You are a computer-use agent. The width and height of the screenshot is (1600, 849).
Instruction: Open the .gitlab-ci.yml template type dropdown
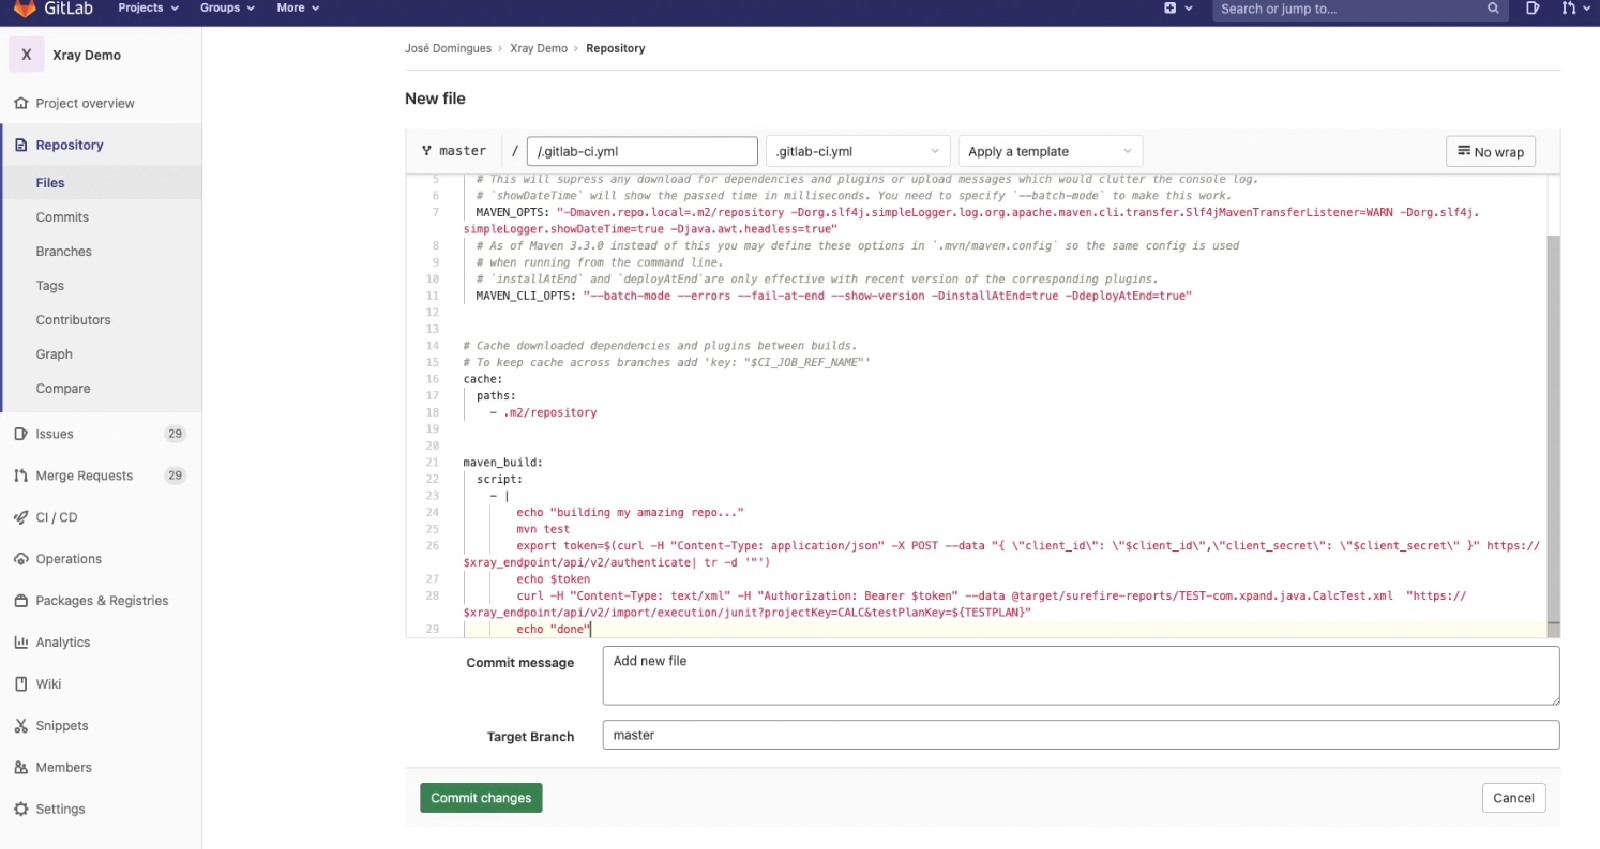click(x=857, y=152)
